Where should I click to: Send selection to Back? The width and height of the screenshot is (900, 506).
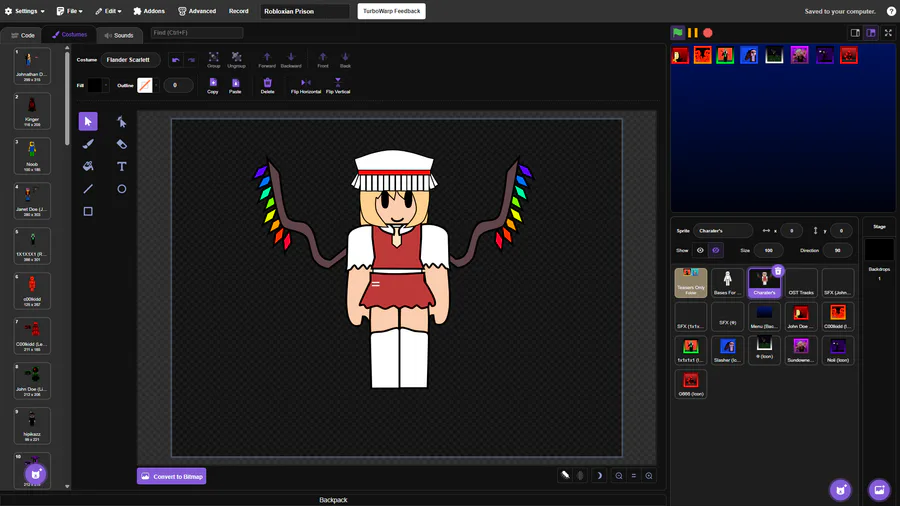point(345,60)
